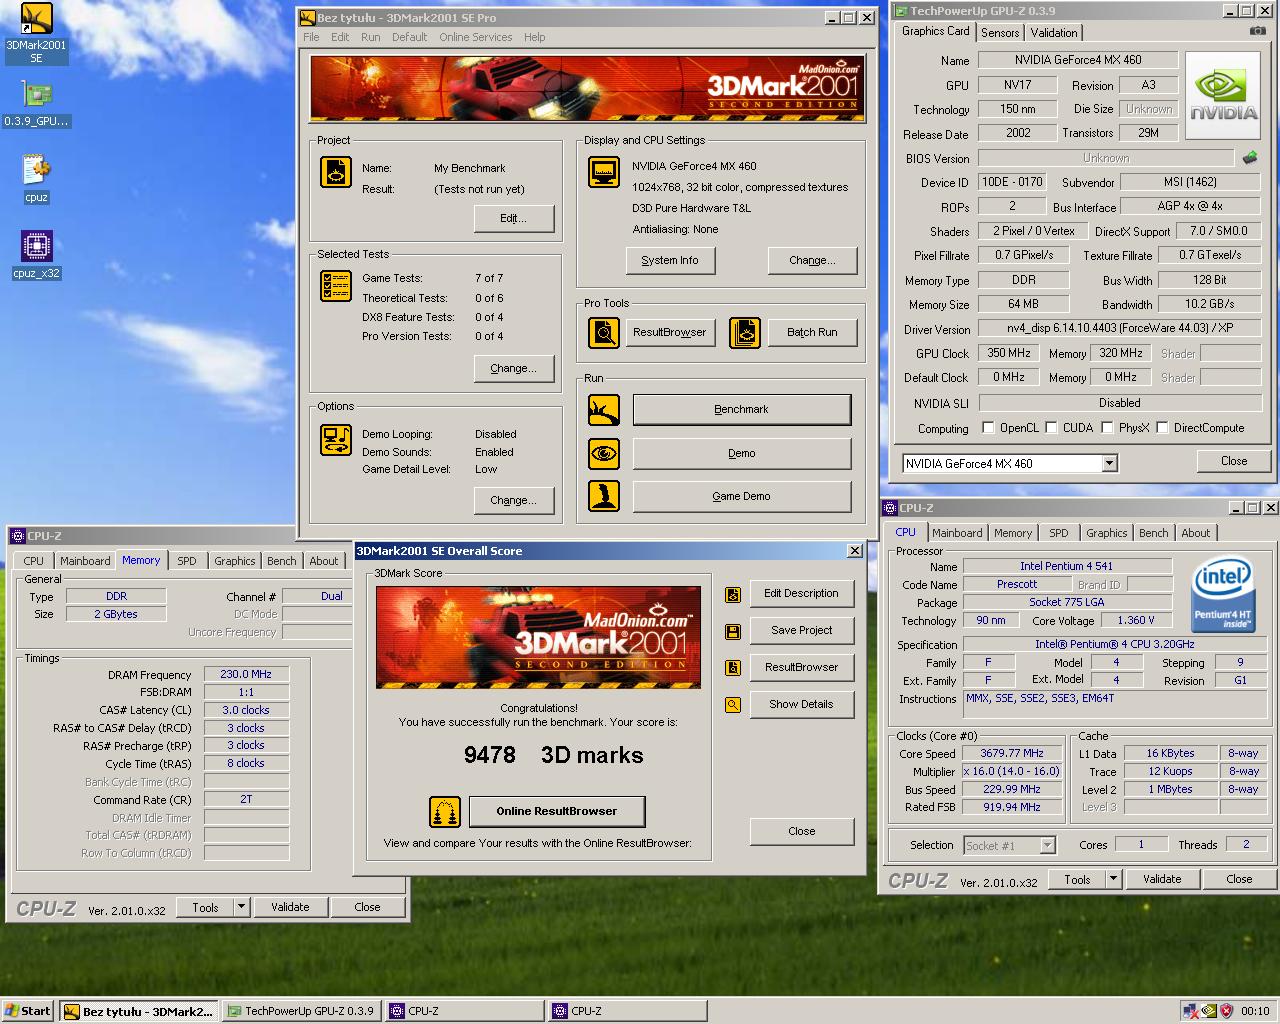Click the Start button on taskbar

click(x=28, y=1011)
